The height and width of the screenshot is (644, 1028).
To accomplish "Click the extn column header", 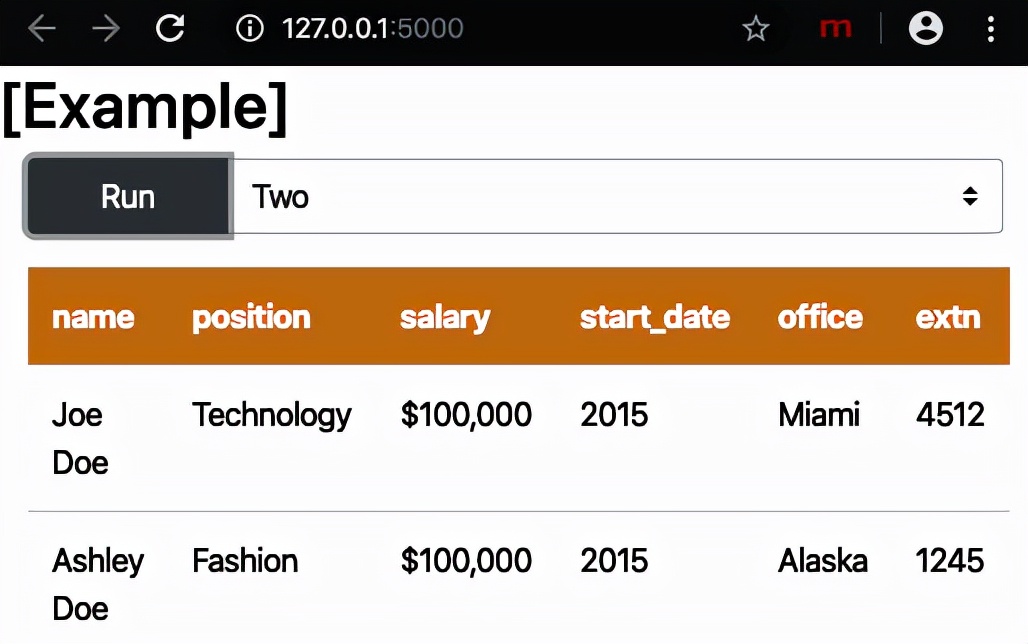I will tap(948, 317).
